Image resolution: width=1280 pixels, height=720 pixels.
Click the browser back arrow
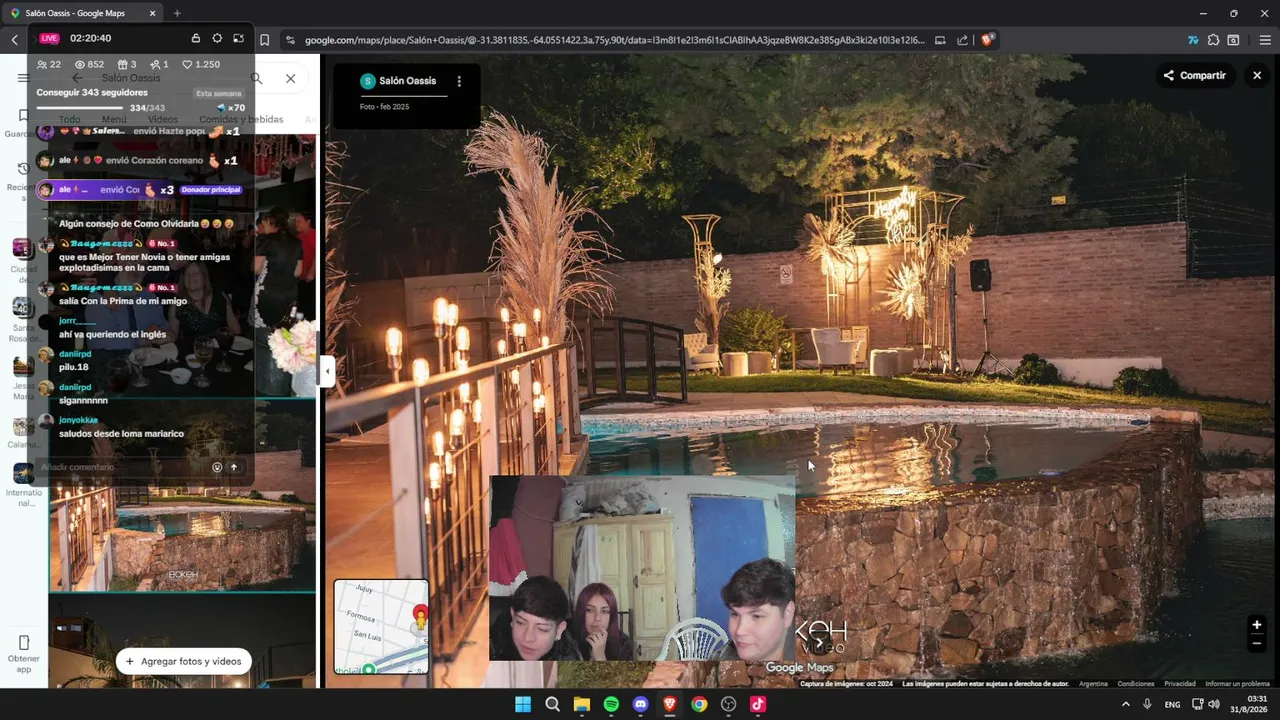14,40
